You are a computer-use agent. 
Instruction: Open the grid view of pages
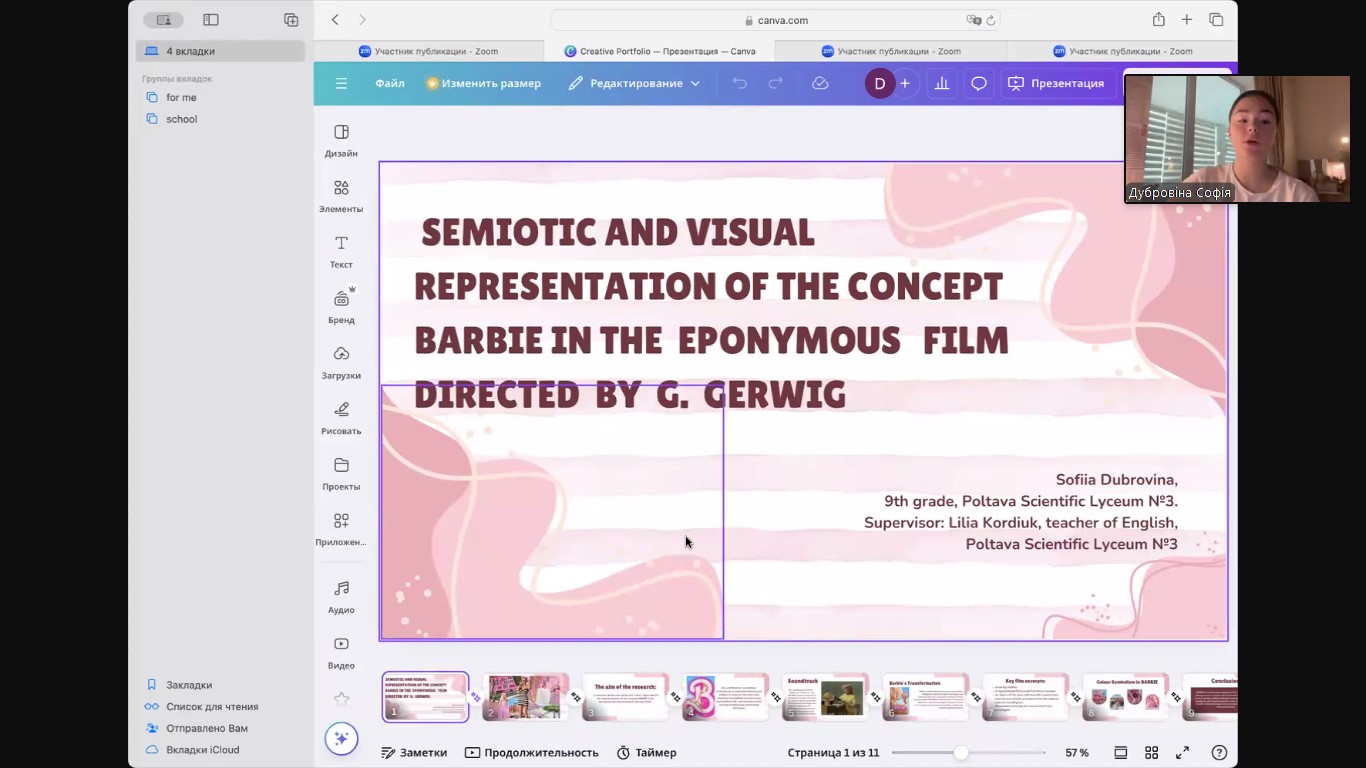(1151, 752)
